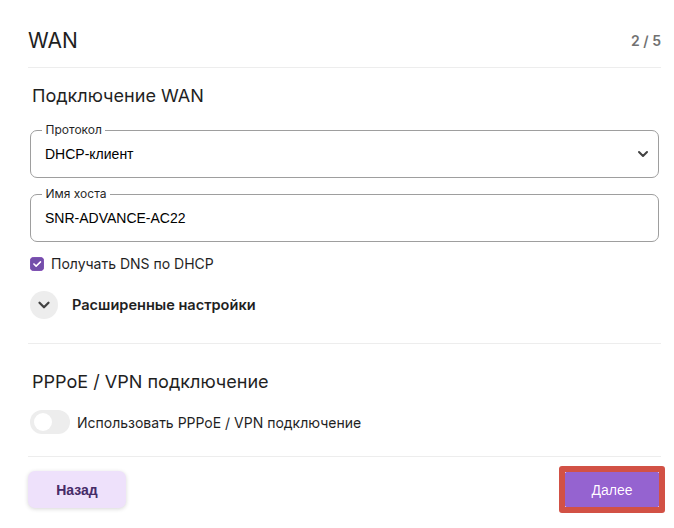This screenshot has height=528, width=674.
Task: Click the SNR-ADVANCE-AC22 hostname text
Action: [115, 218]
